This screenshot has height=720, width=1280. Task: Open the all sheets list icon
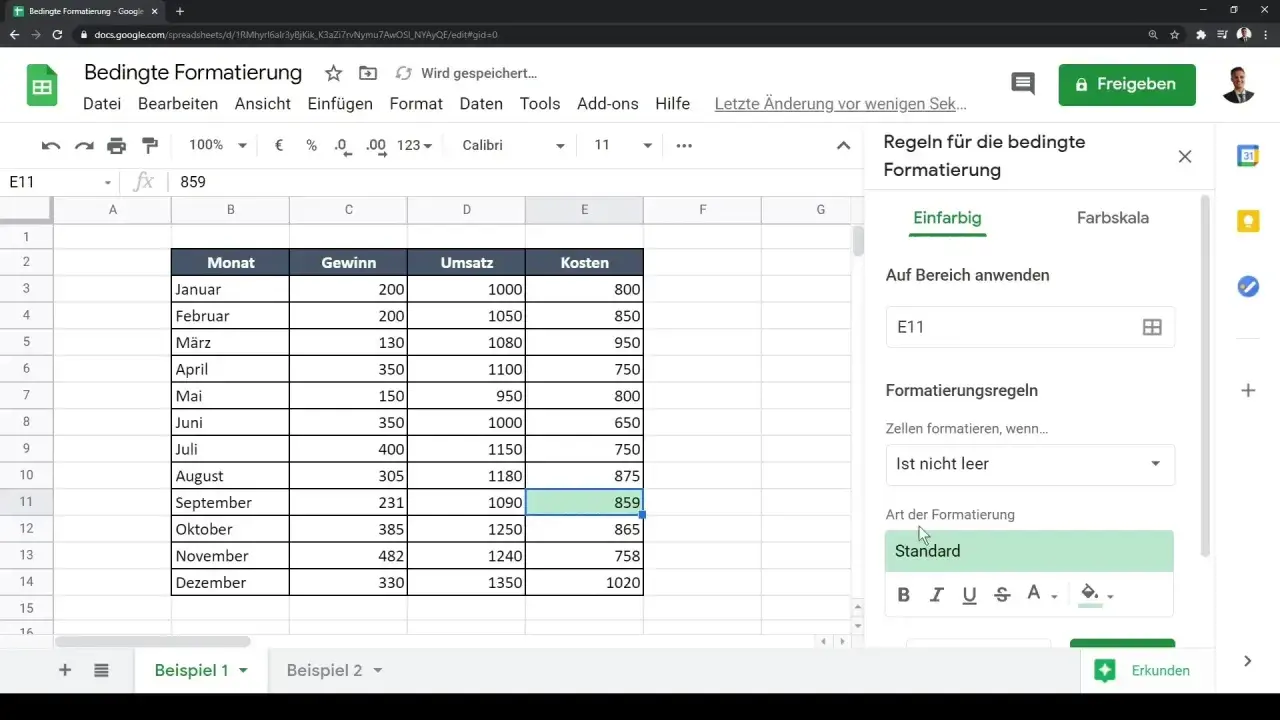coord(101,670)
